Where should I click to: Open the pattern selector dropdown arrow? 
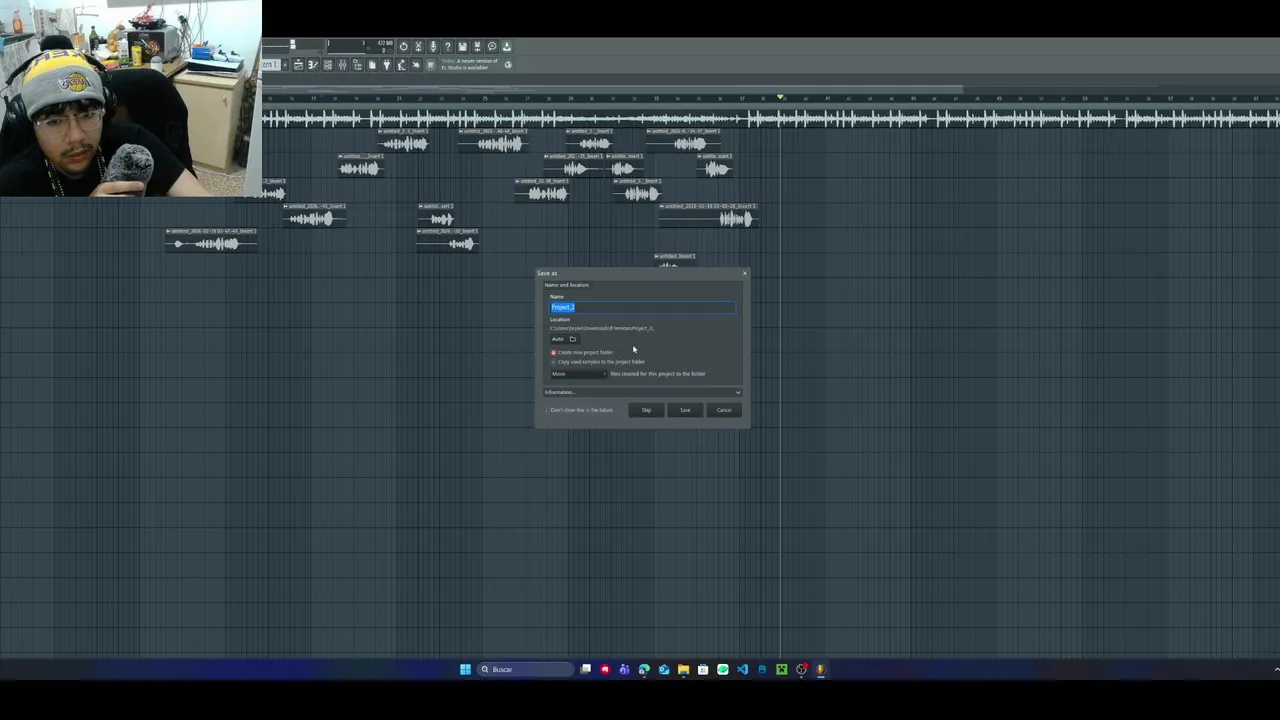pos(285,65)
